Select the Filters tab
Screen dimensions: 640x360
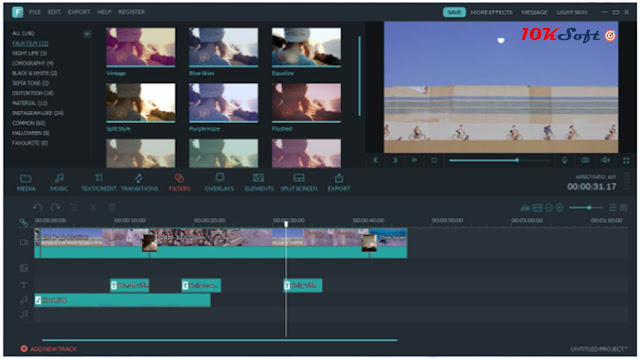(179, 182)
